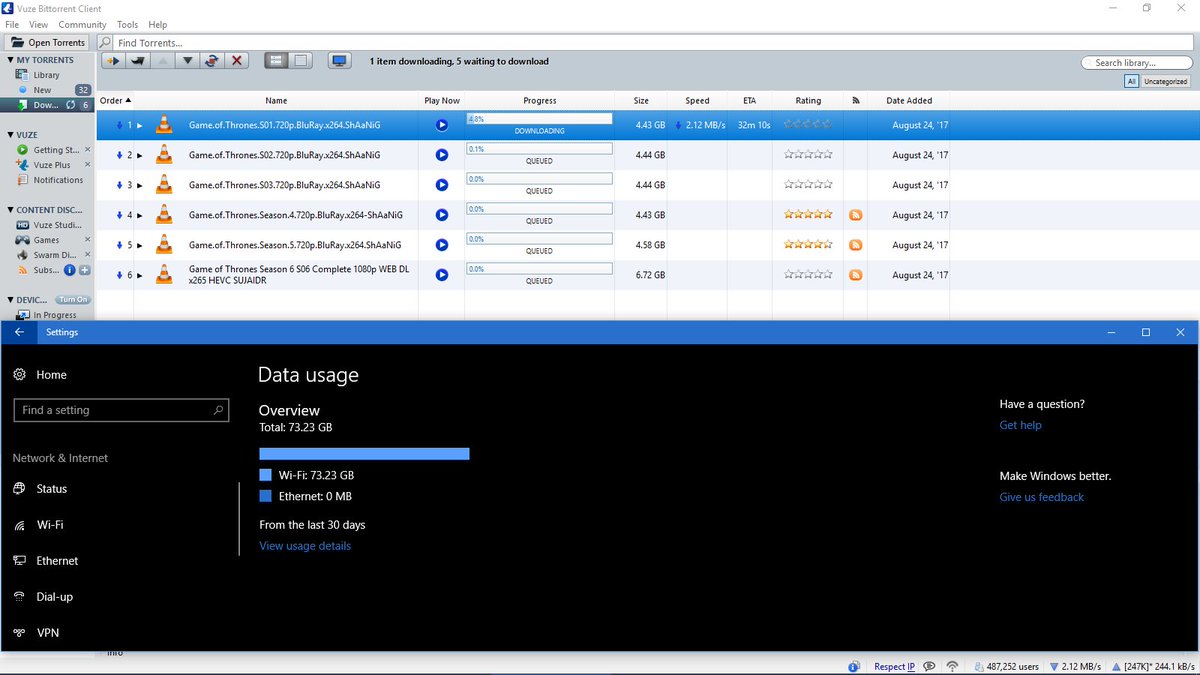Play Game of Thrones Season 6 torrent
The width and height of the screenshot is (1200, 675).
click(x=442, y=275)
